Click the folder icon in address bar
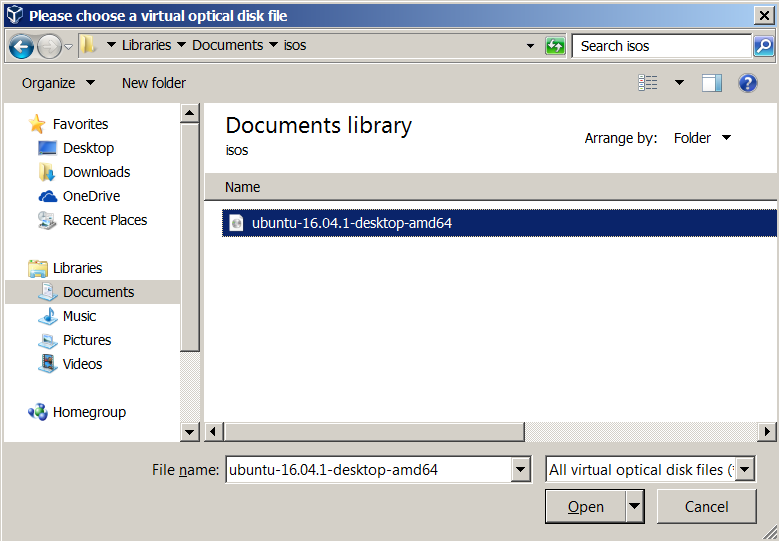 coord(88,45)
